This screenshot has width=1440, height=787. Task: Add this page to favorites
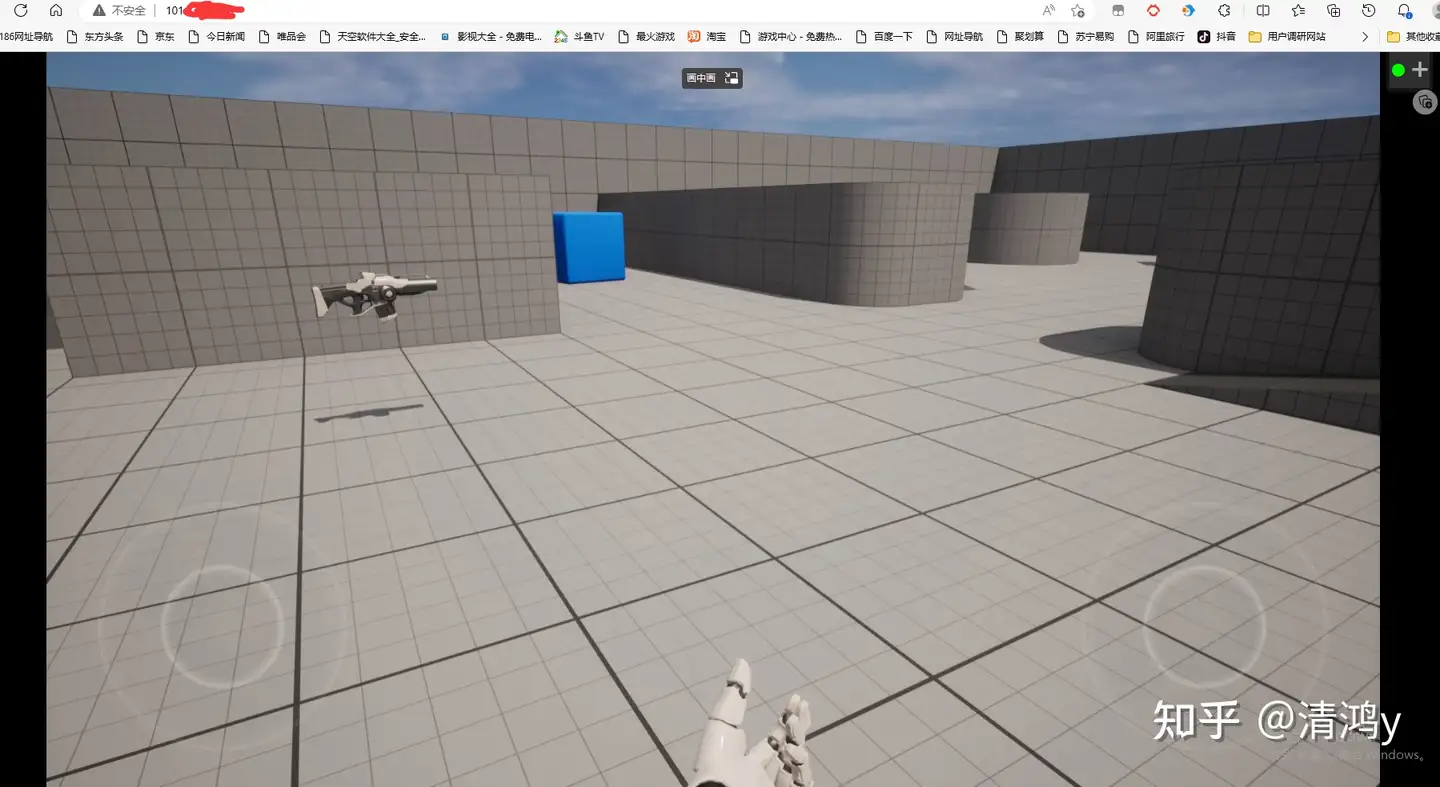(x=1077, y=10)
